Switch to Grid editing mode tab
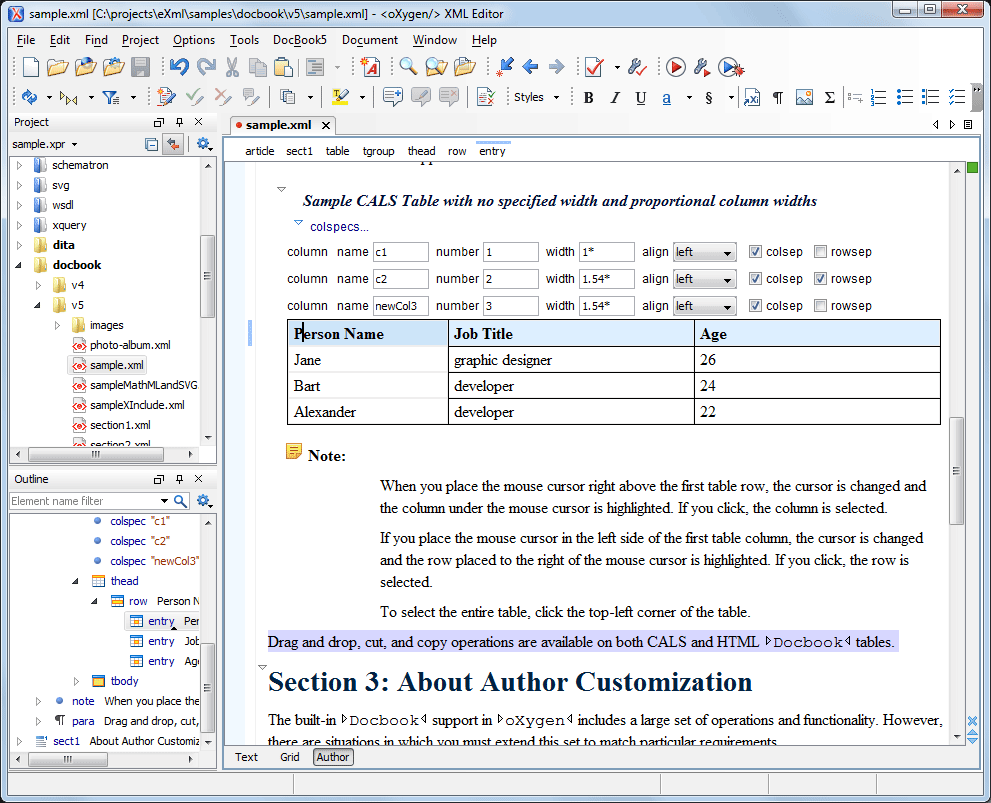This screenshot has height=803, width=991. (x=289, y=757)
